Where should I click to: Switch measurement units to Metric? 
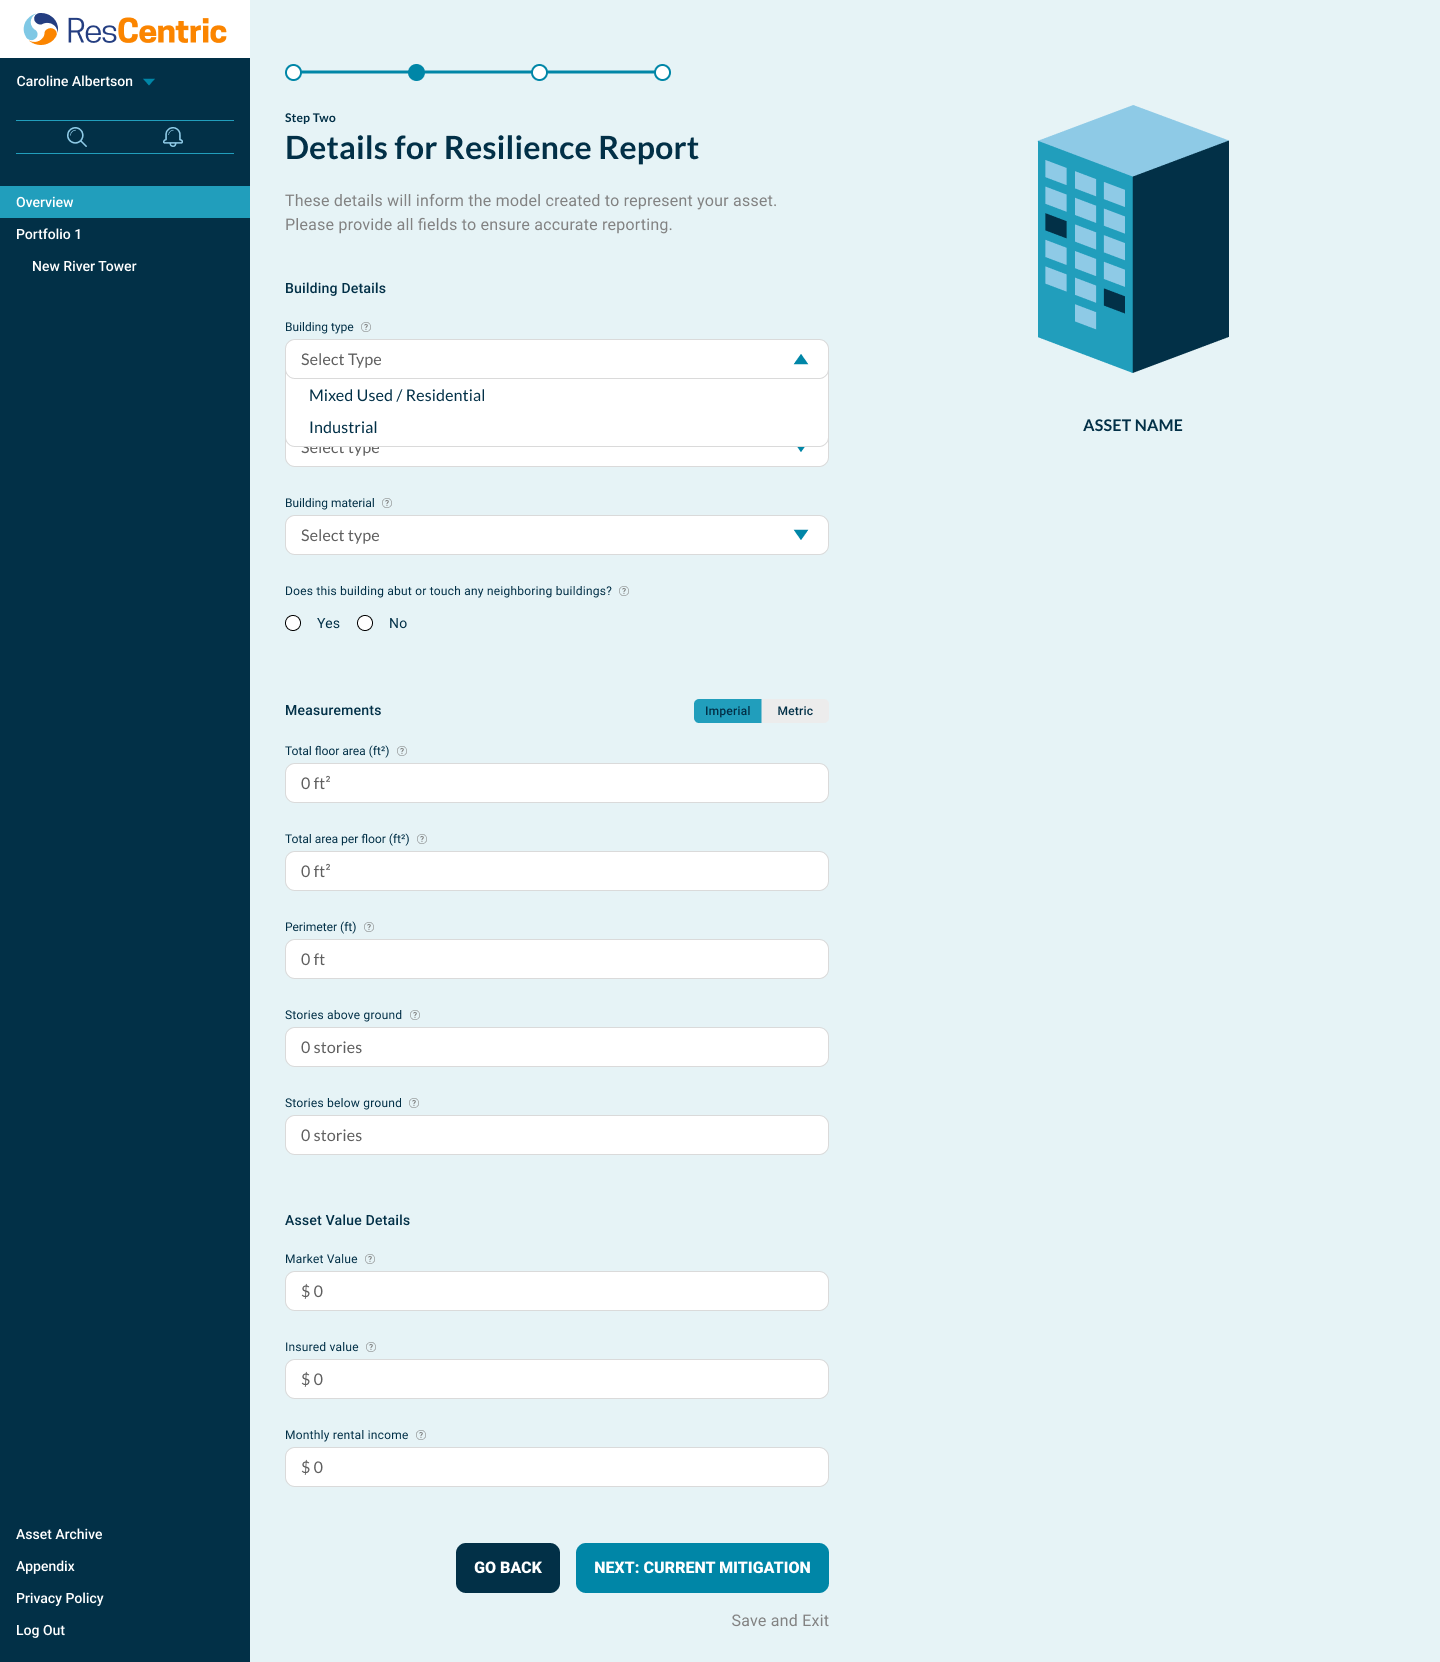[x=795, y=711]
